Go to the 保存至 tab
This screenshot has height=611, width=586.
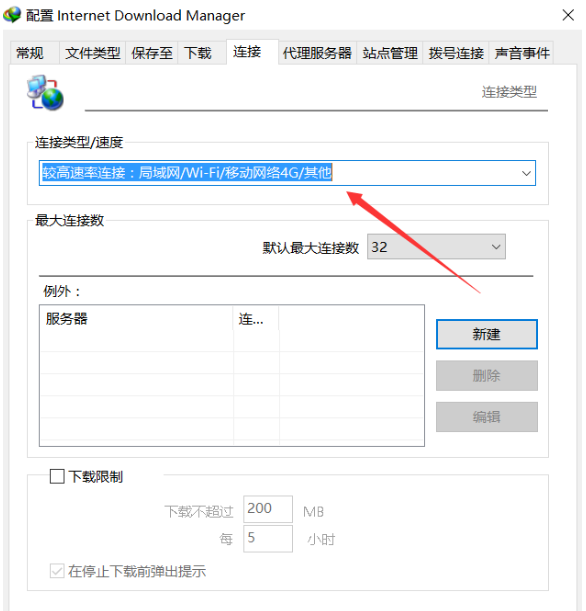coord(152,53)
